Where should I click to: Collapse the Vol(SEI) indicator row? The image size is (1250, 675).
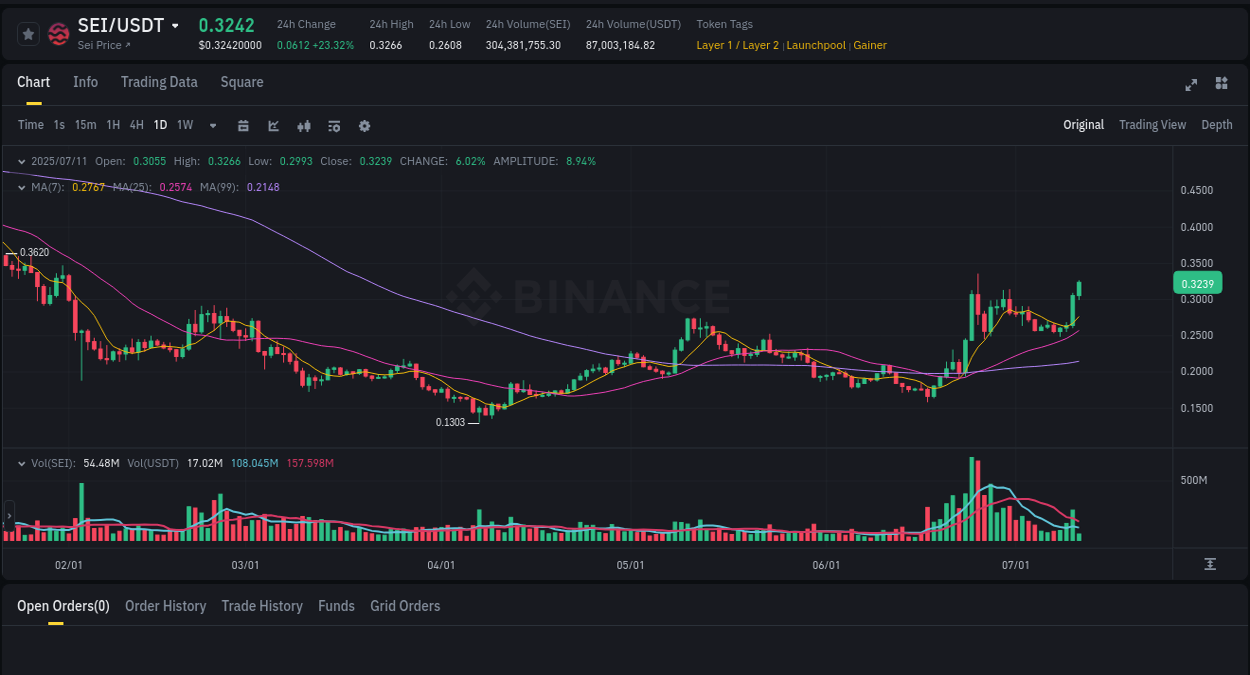click(22, 463)
